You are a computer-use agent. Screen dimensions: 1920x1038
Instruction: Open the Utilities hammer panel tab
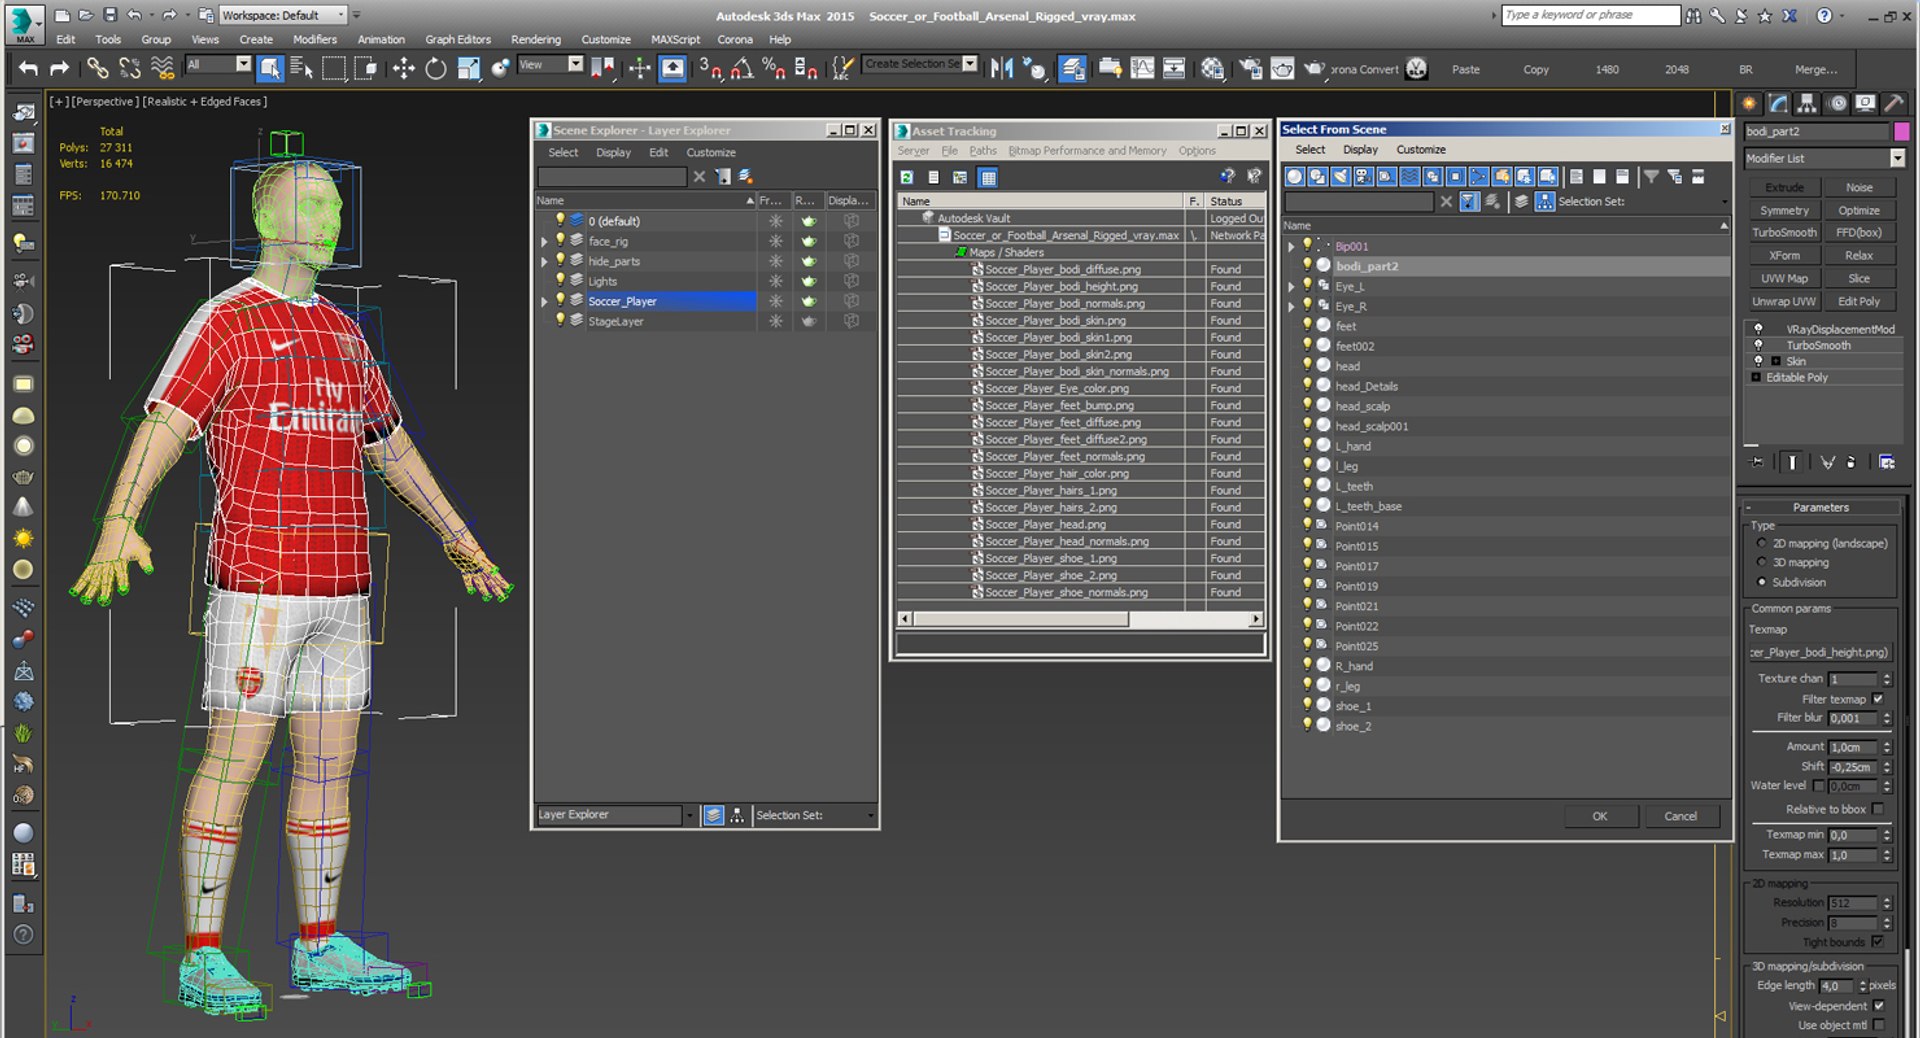(1893, 103)
